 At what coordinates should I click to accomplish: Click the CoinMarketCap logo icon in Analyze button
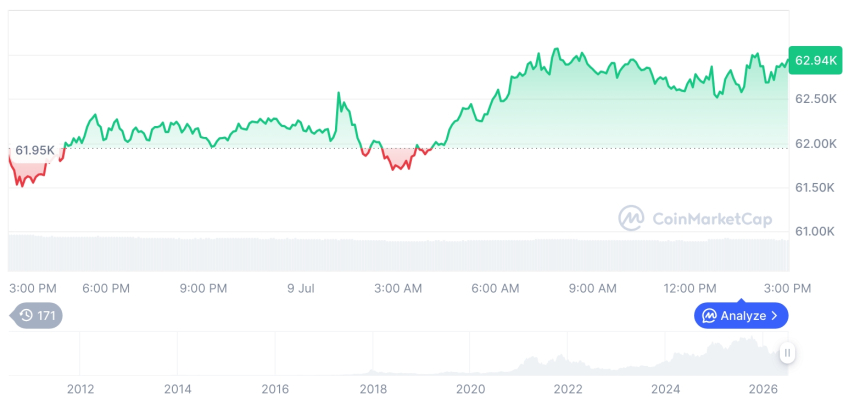(x=710, y=315)
